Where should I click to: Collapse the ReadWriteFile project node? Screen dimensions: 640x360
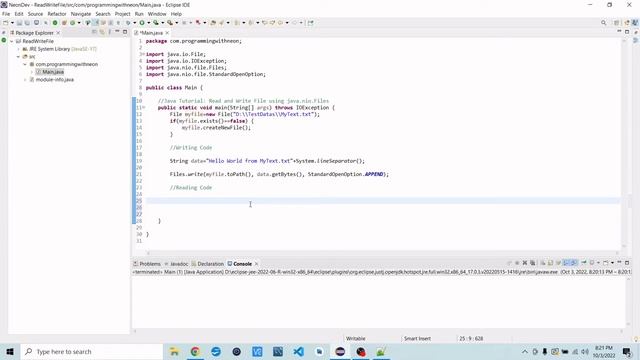12,41
